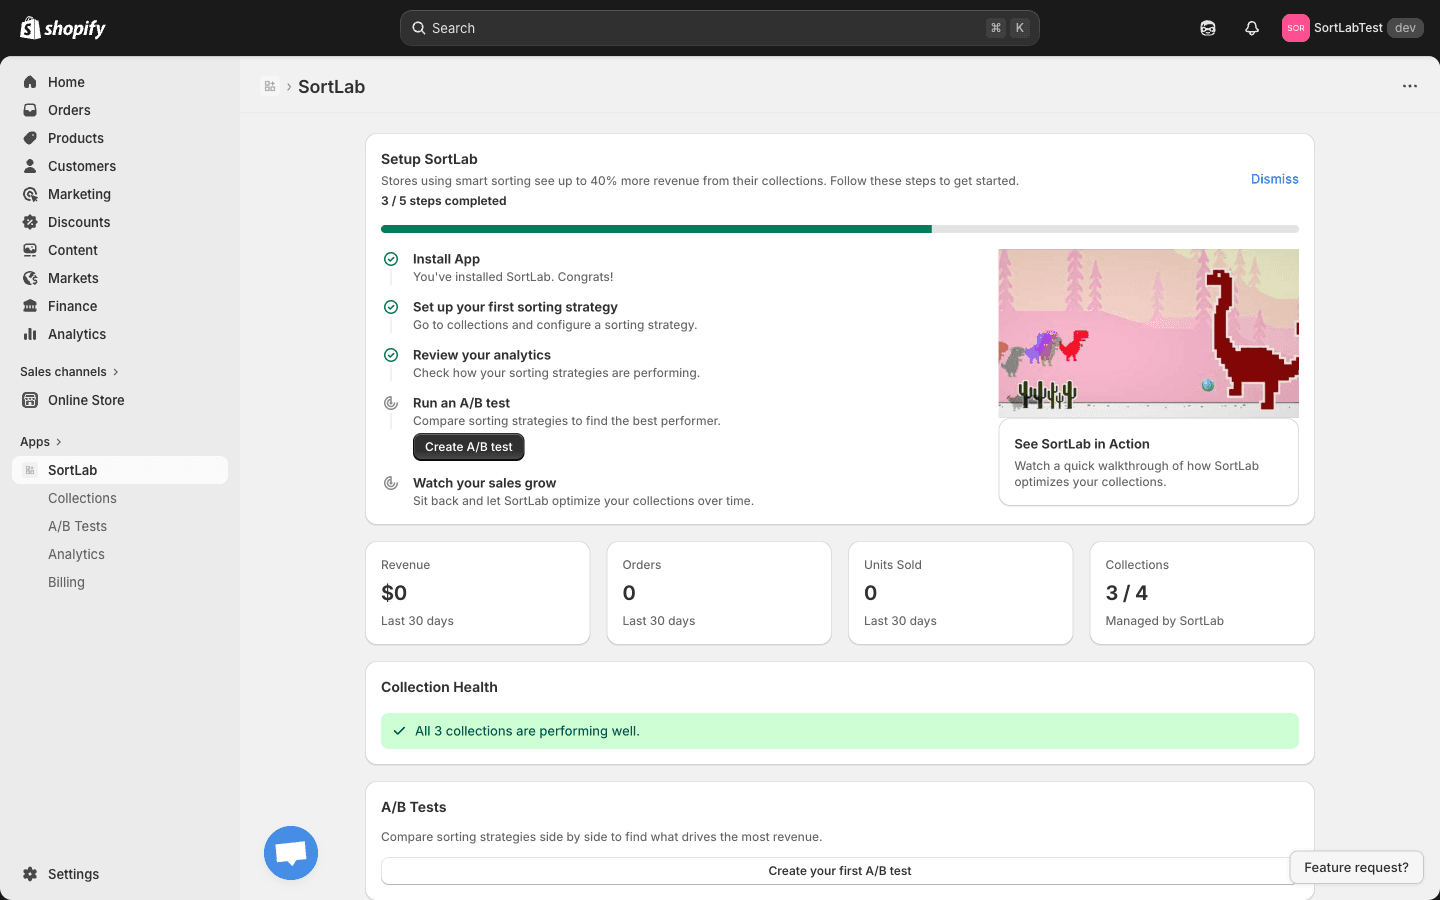
Task: Open the chat support bubble
Action: coord(290,853)
